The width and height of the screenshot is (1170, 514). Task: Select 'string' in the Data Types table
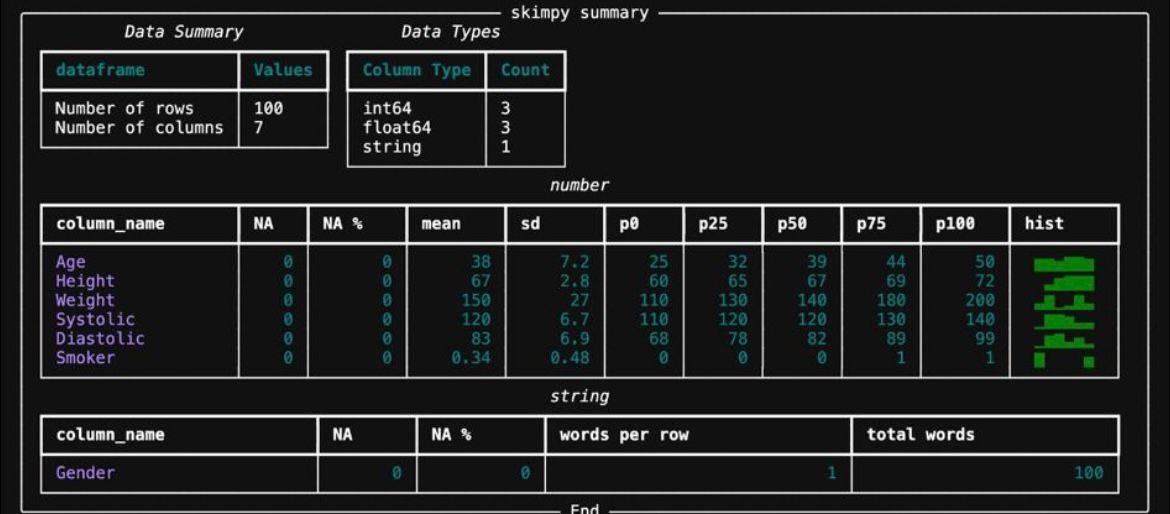pyautogui.click(x=392, y=147)
